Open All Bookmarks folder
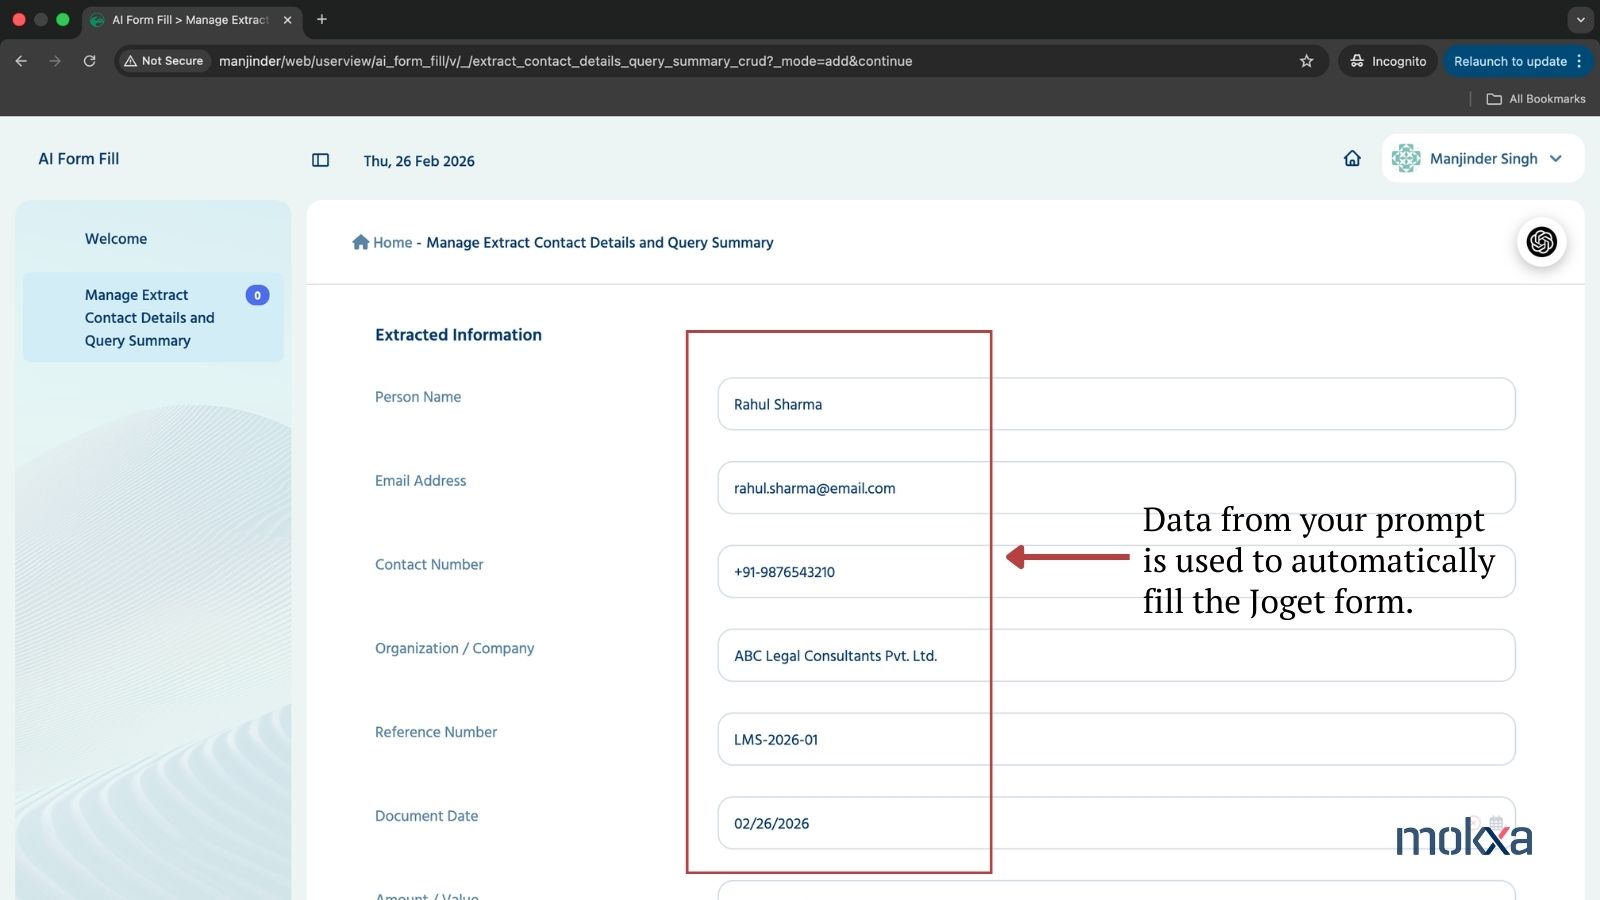This screenshot has height=900, width=1600. click(x=1536, y=99)
